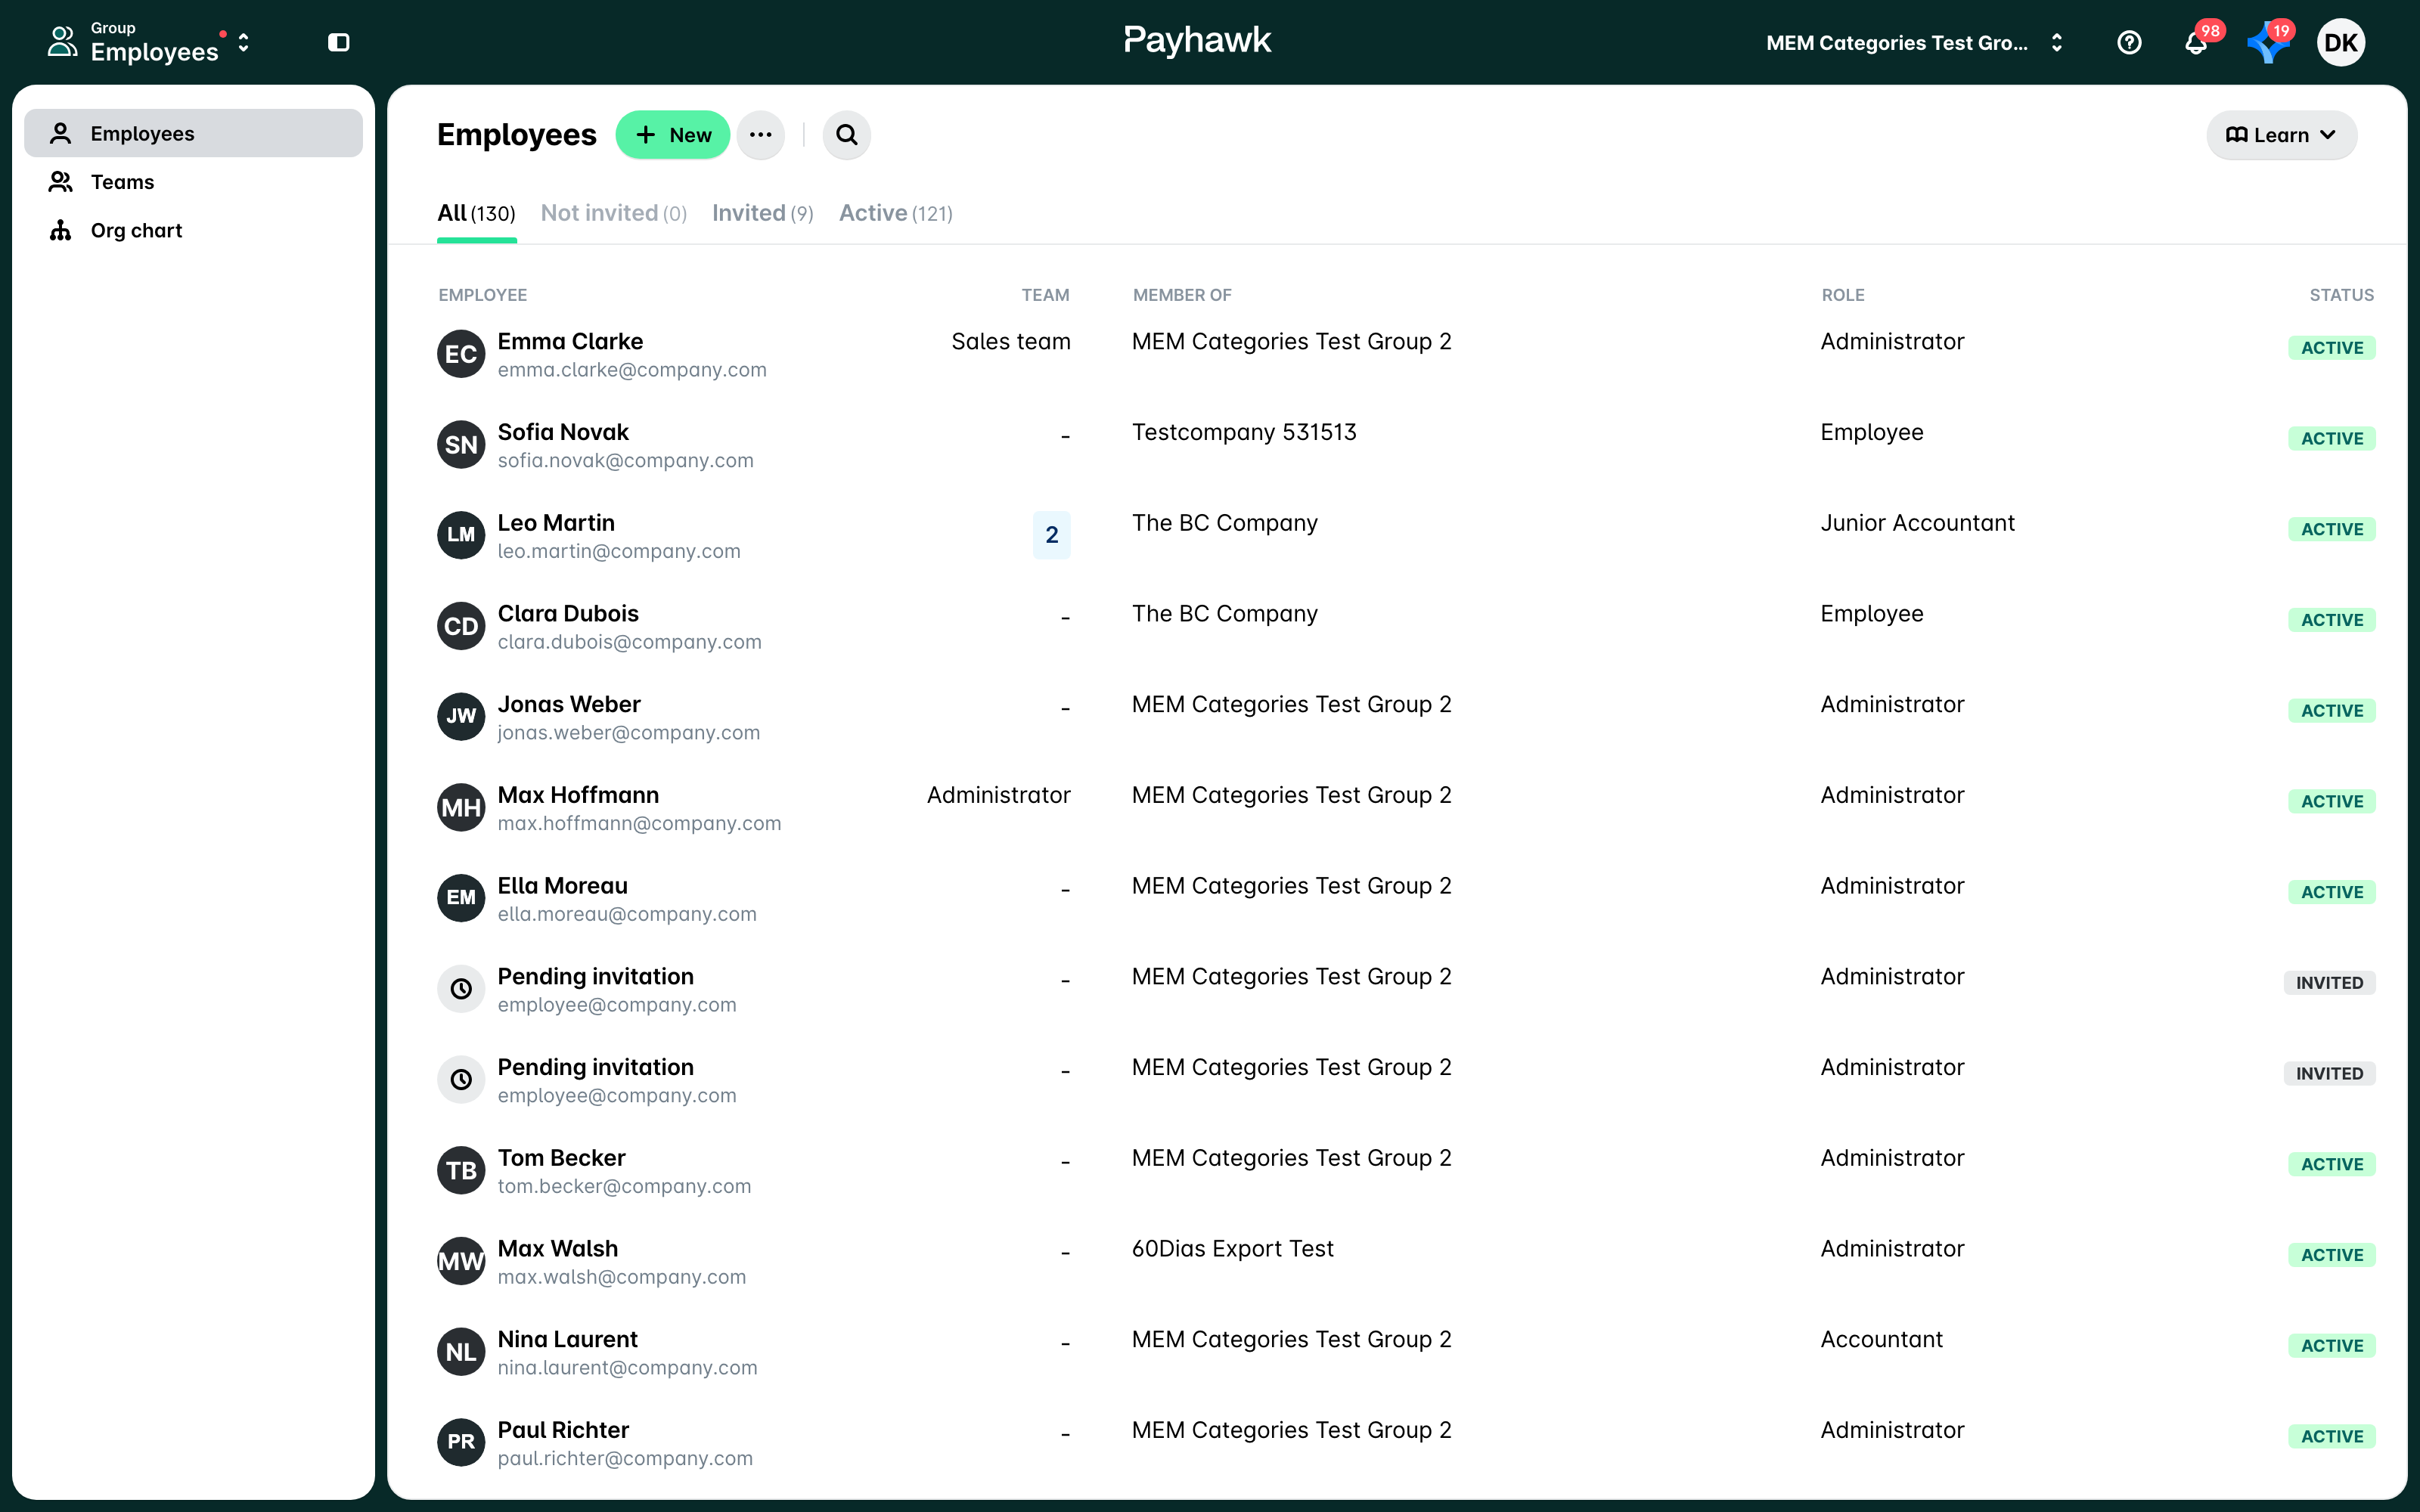Click the New employee button
Viewport: 2420px width, 1512px height.
[672, 135]
